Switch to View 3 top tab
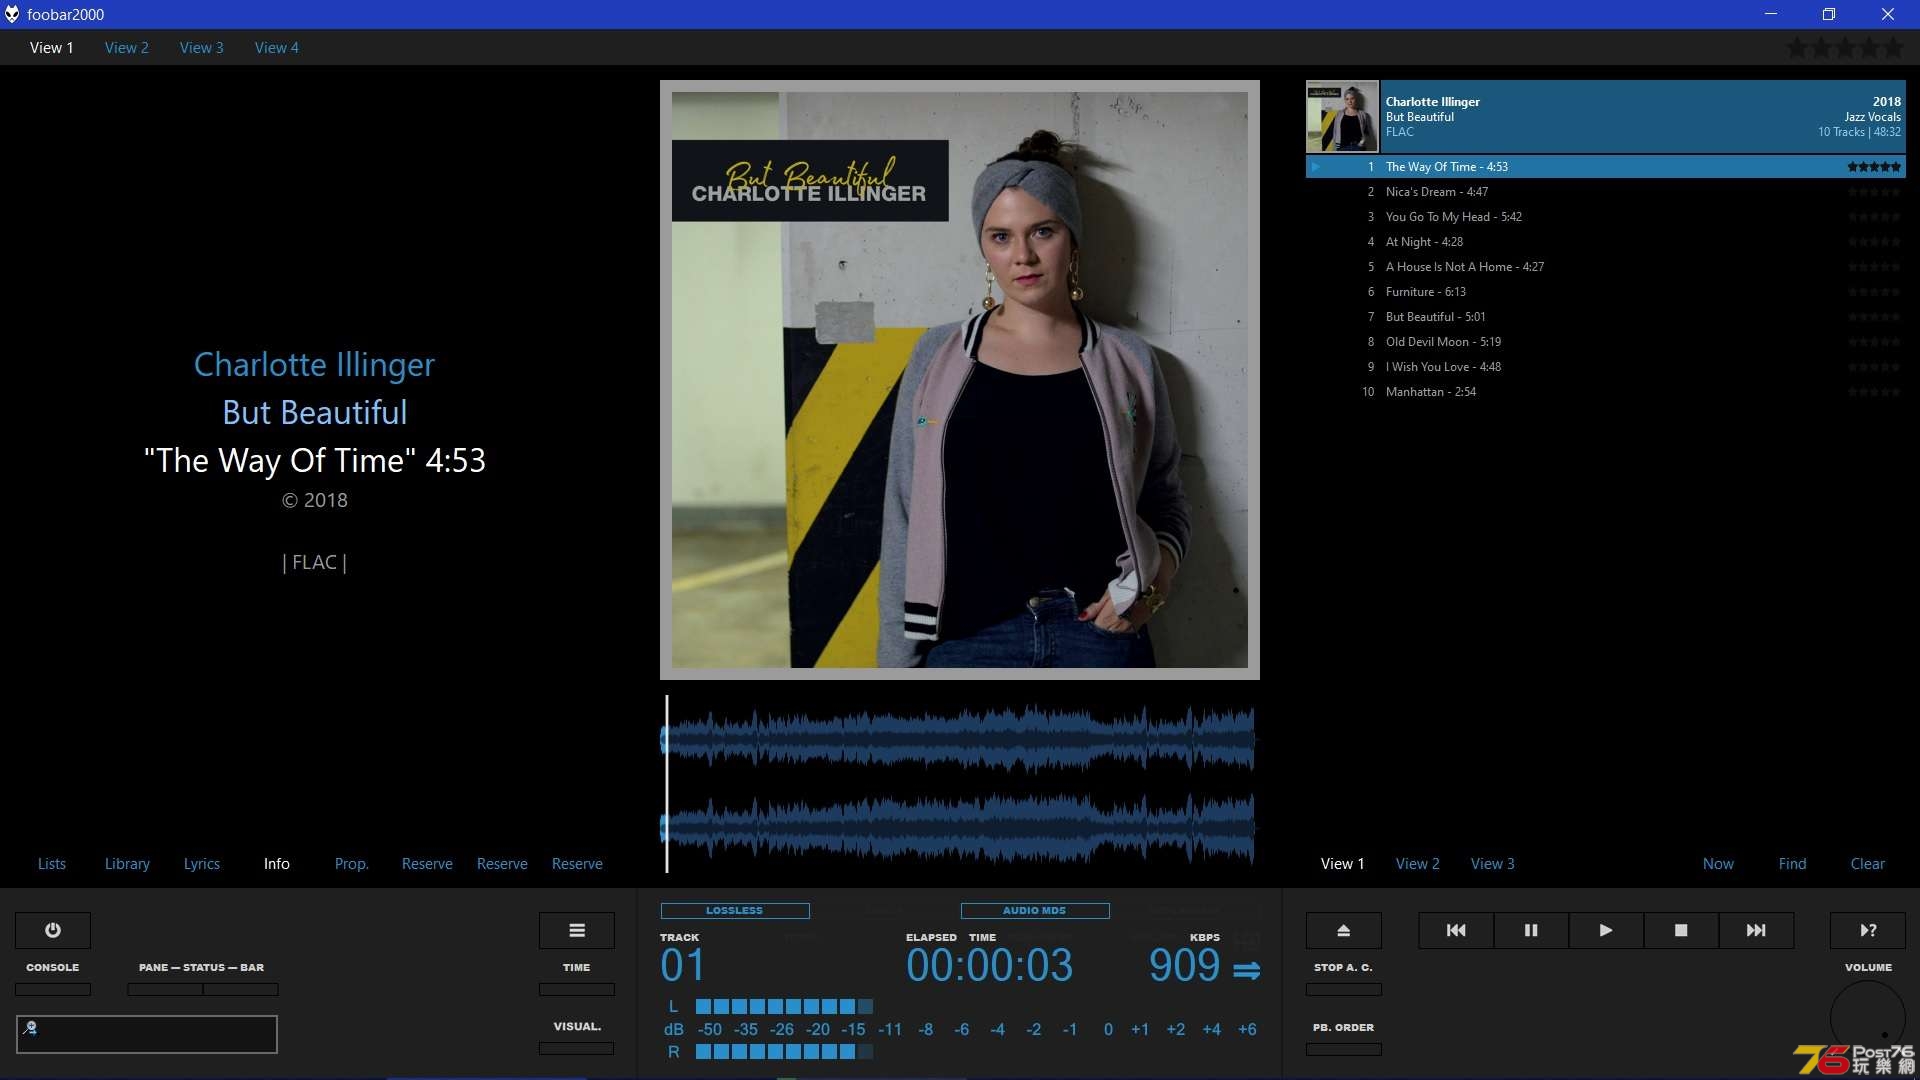Screen dimensions: 1920x1080 [202, 47]
